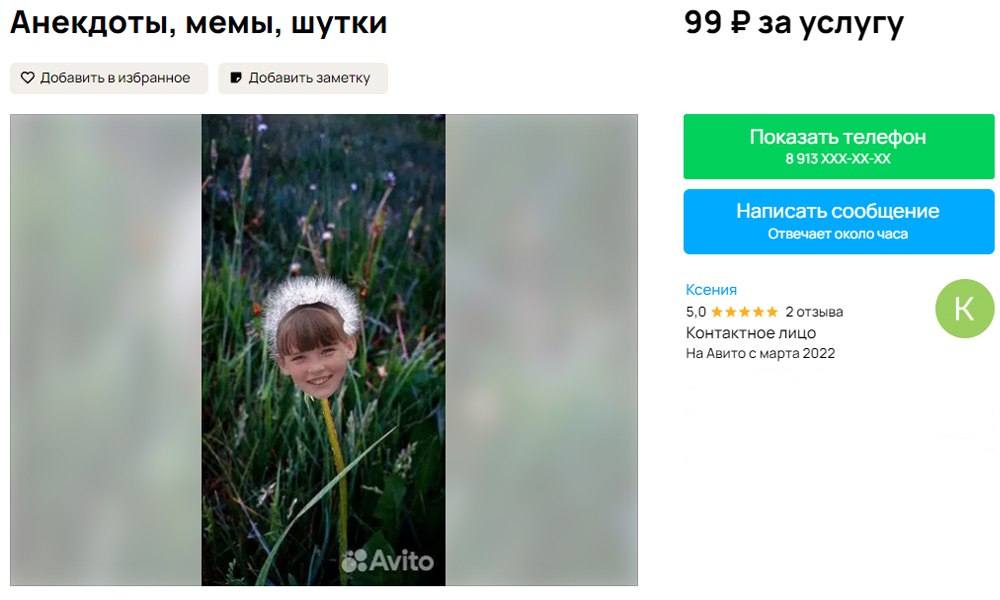The image size is (1000, 600).
Task: Open the dandelion girl photo
Action: coord(323,349)
